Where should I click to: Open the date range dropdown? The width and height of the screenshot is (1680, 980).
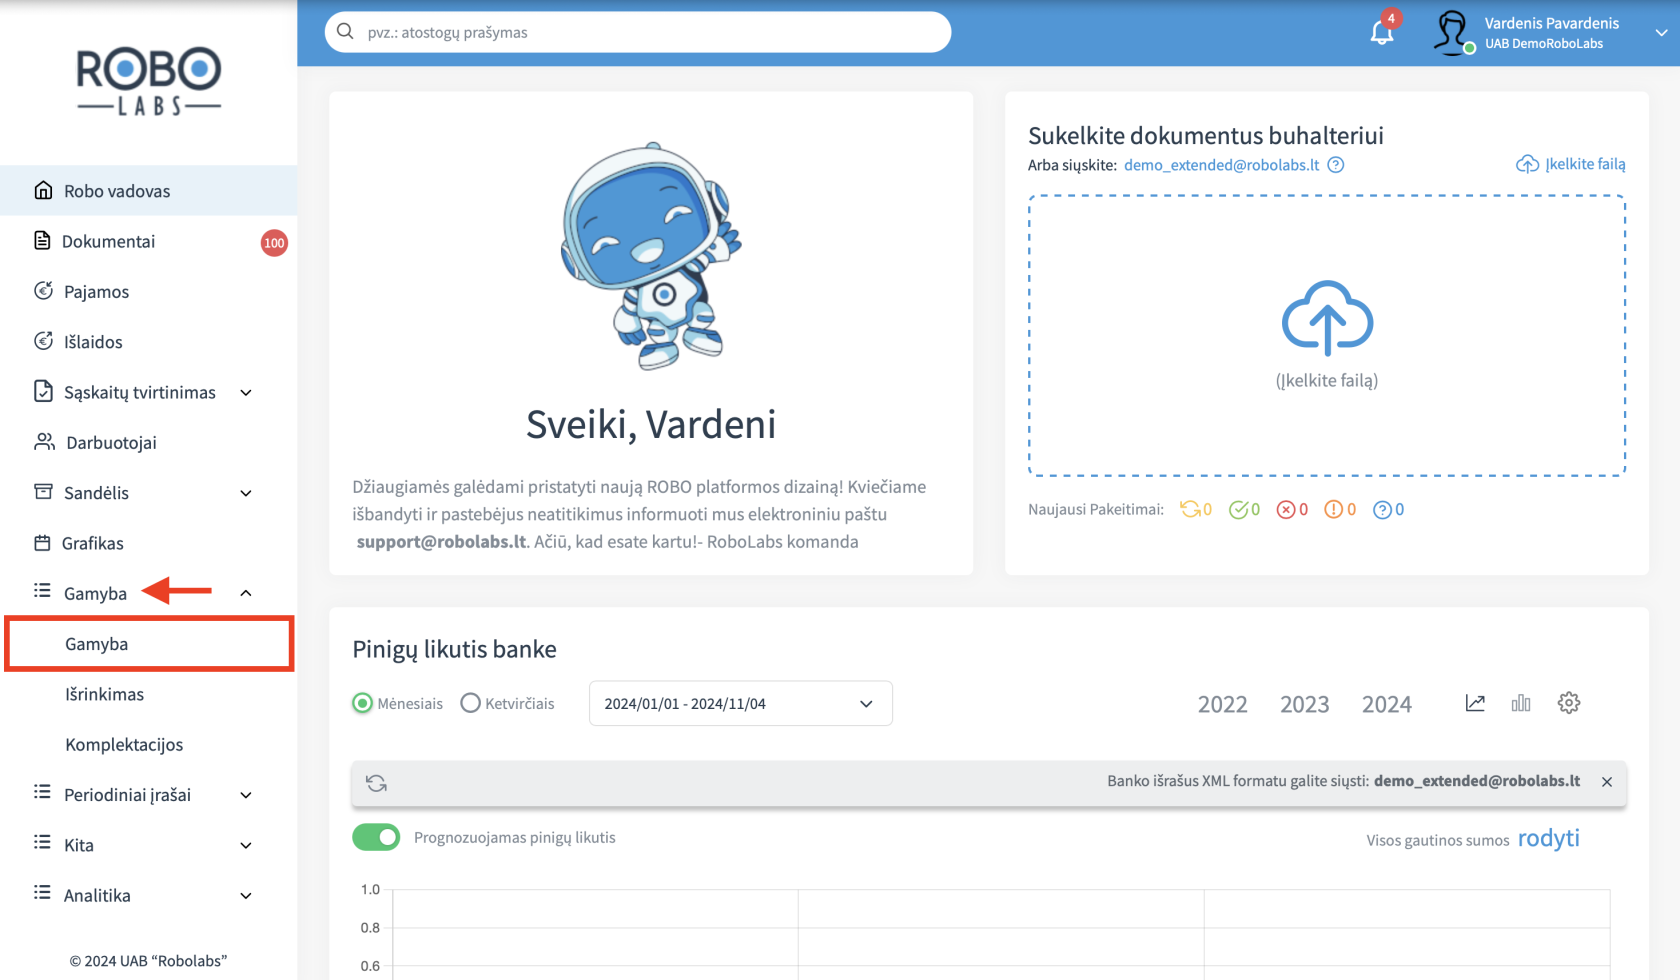[740, 704]
